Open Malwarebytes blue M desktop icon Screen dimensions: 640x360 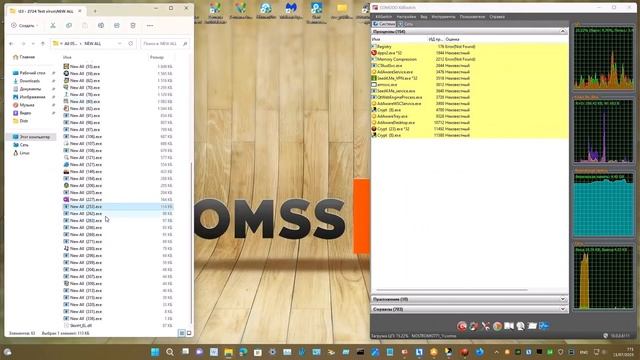point(291,9)
